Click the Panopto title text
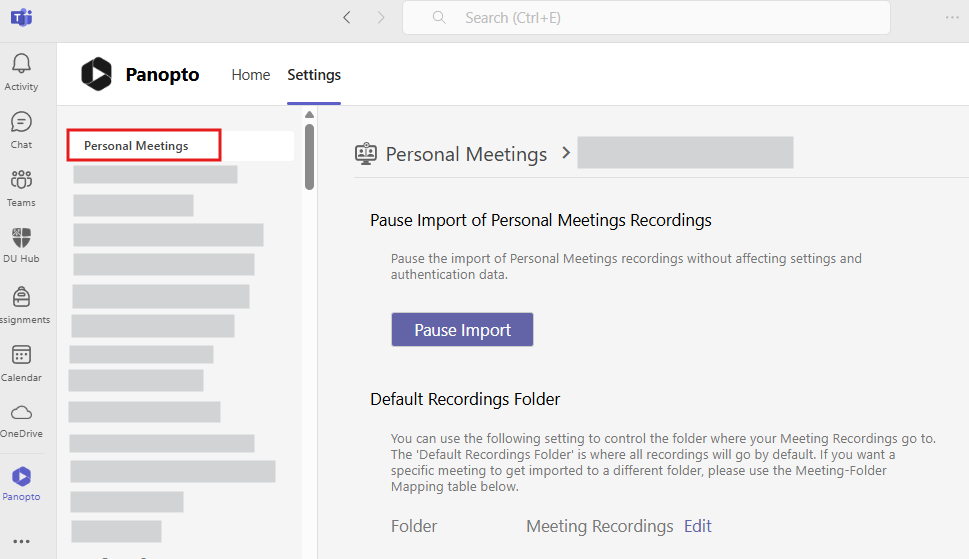969x559 pixels. 163,75
